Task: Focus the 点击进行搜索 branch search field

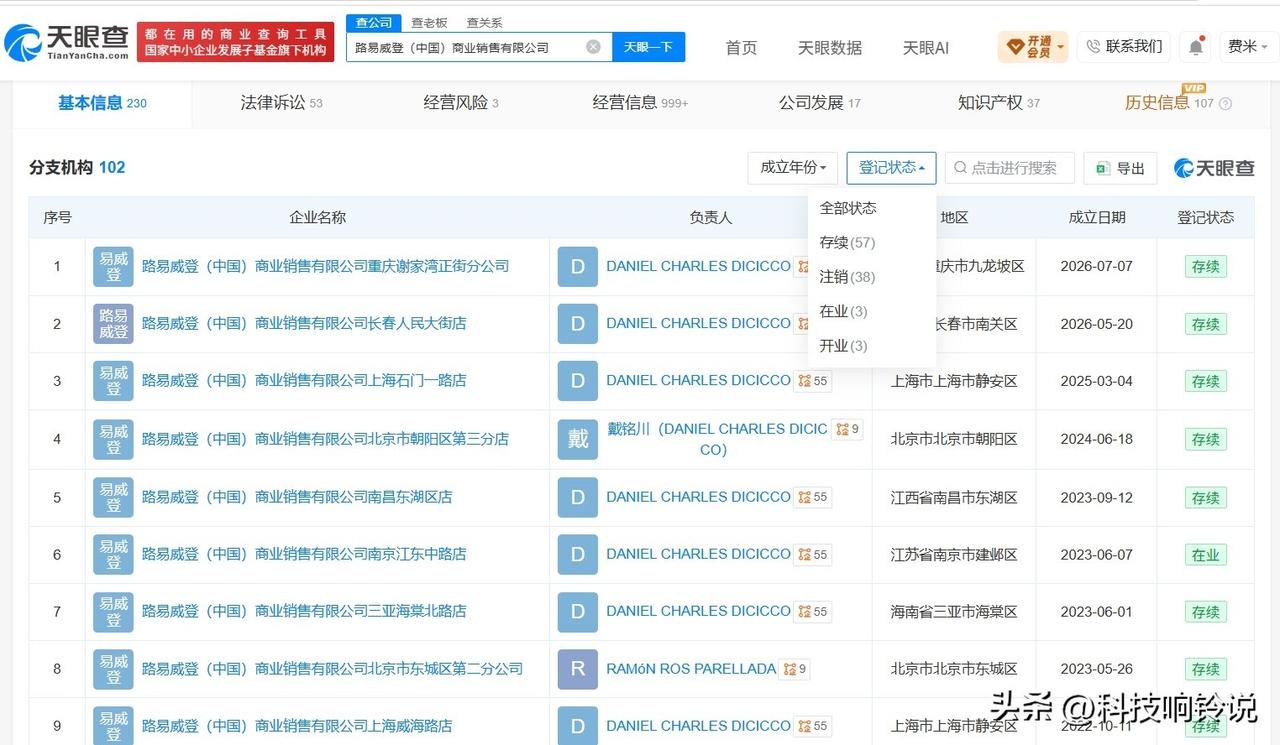Action: tap(1010, 168)
